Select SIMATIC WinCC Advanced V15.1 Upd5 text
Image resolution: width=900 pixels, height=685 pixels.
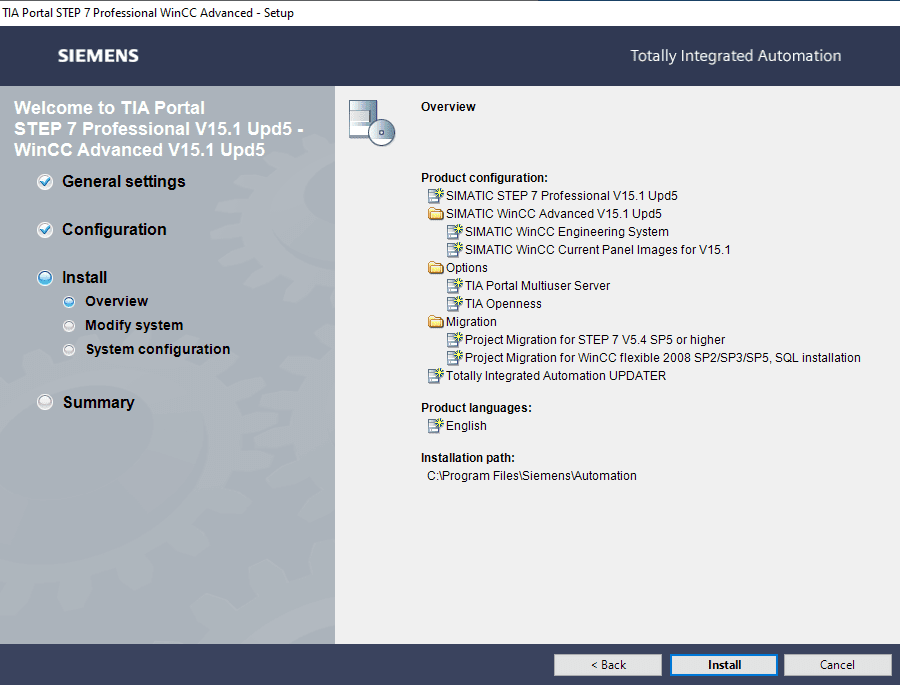[x=553, y=214]
